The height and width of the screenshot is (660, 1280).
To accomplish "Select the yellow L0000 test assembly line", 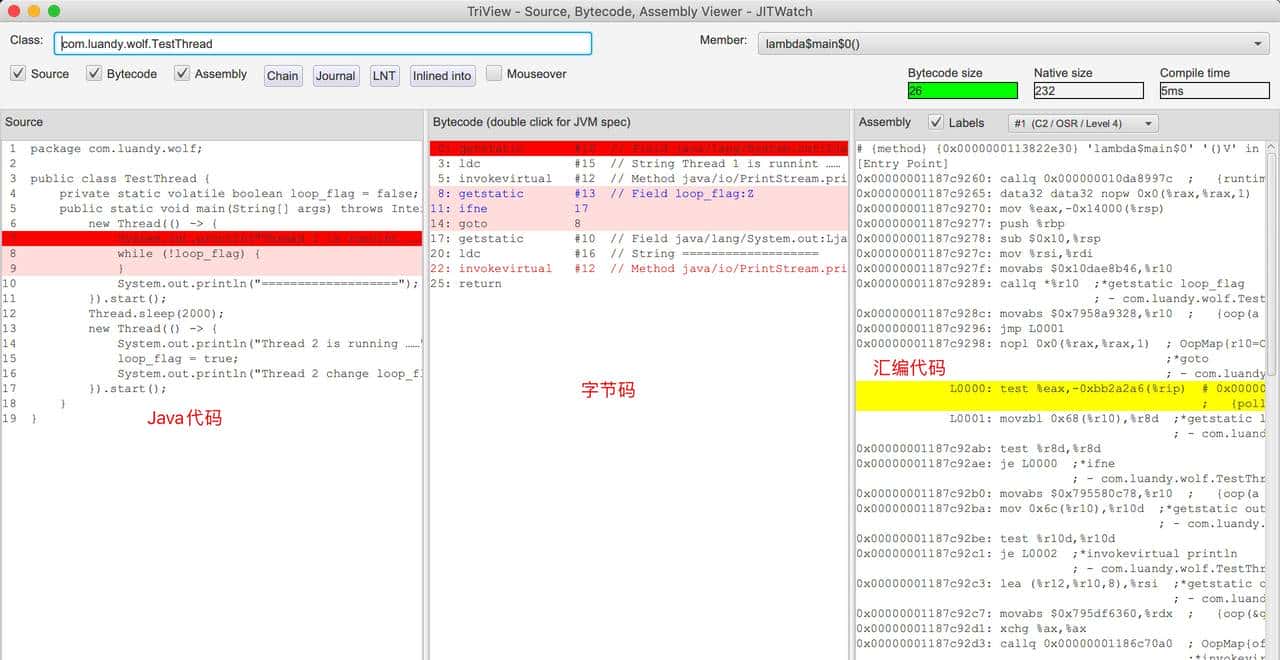I will pyautogui.click(x=1060, y=389).
